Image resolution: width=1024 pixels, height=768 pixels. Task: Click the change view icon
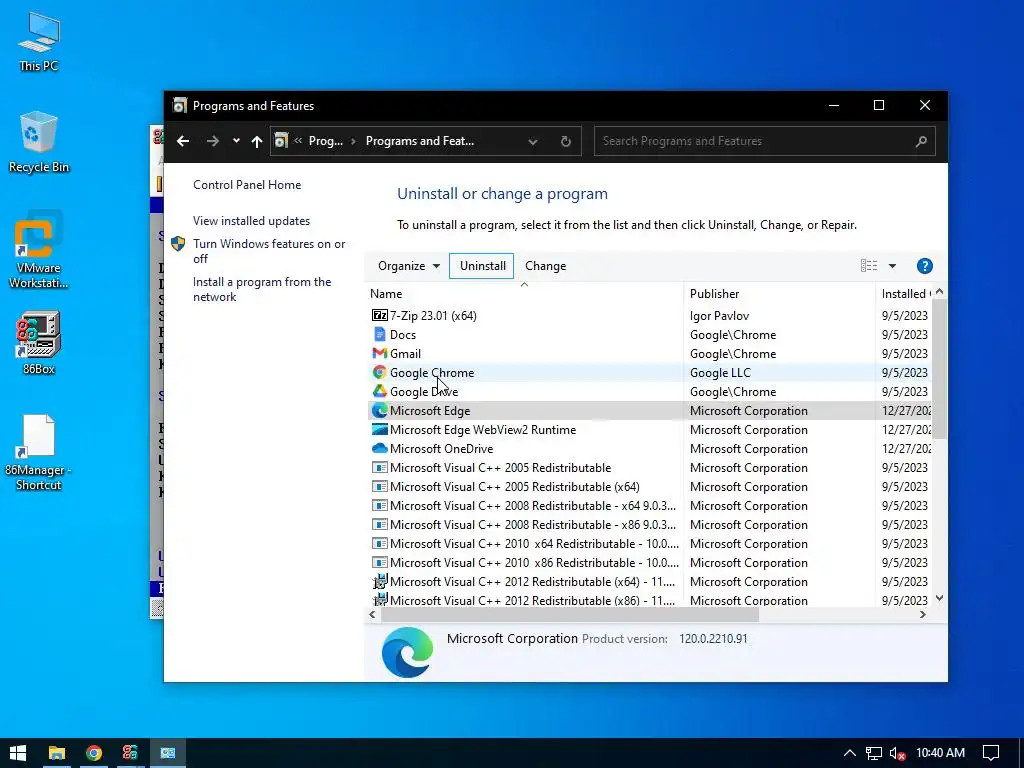pyautogui.click(x=869, y=266)
